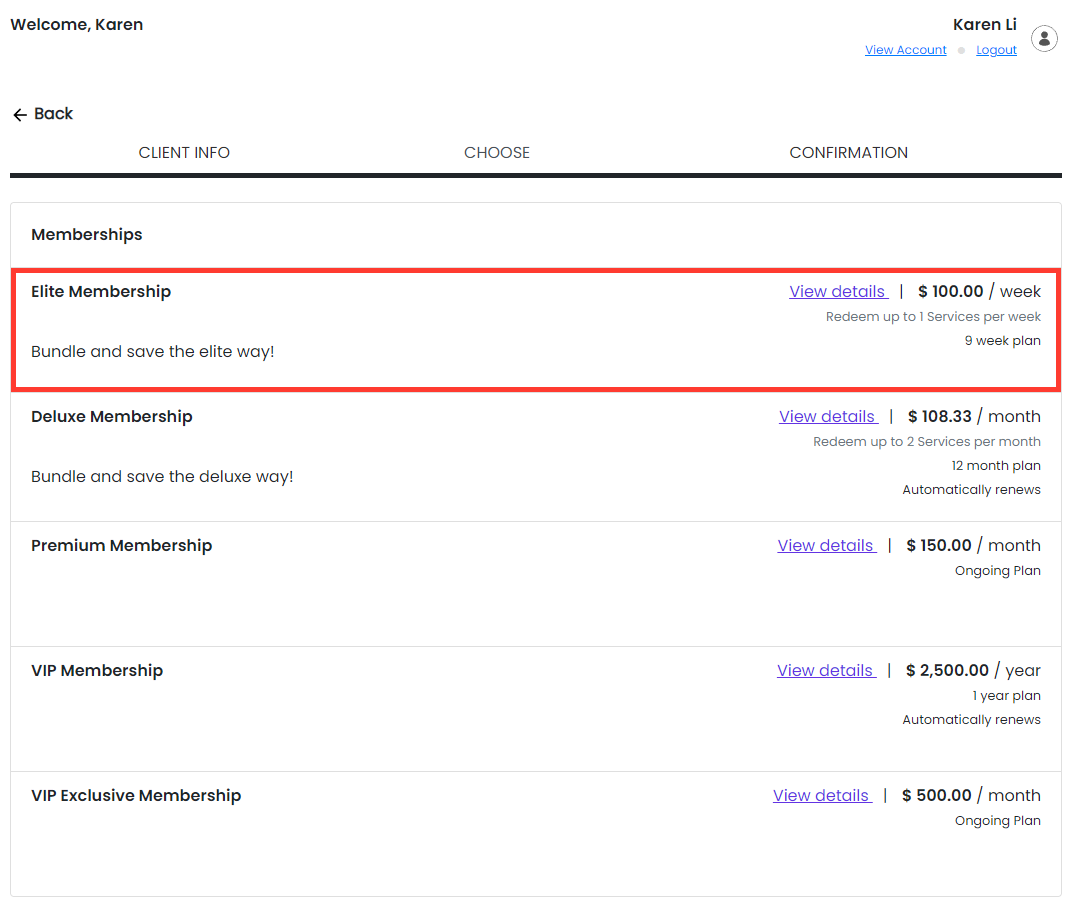Click the user profile avatar icon
This screenshot has height=904, width=1073.
(x=1044, y=38)
